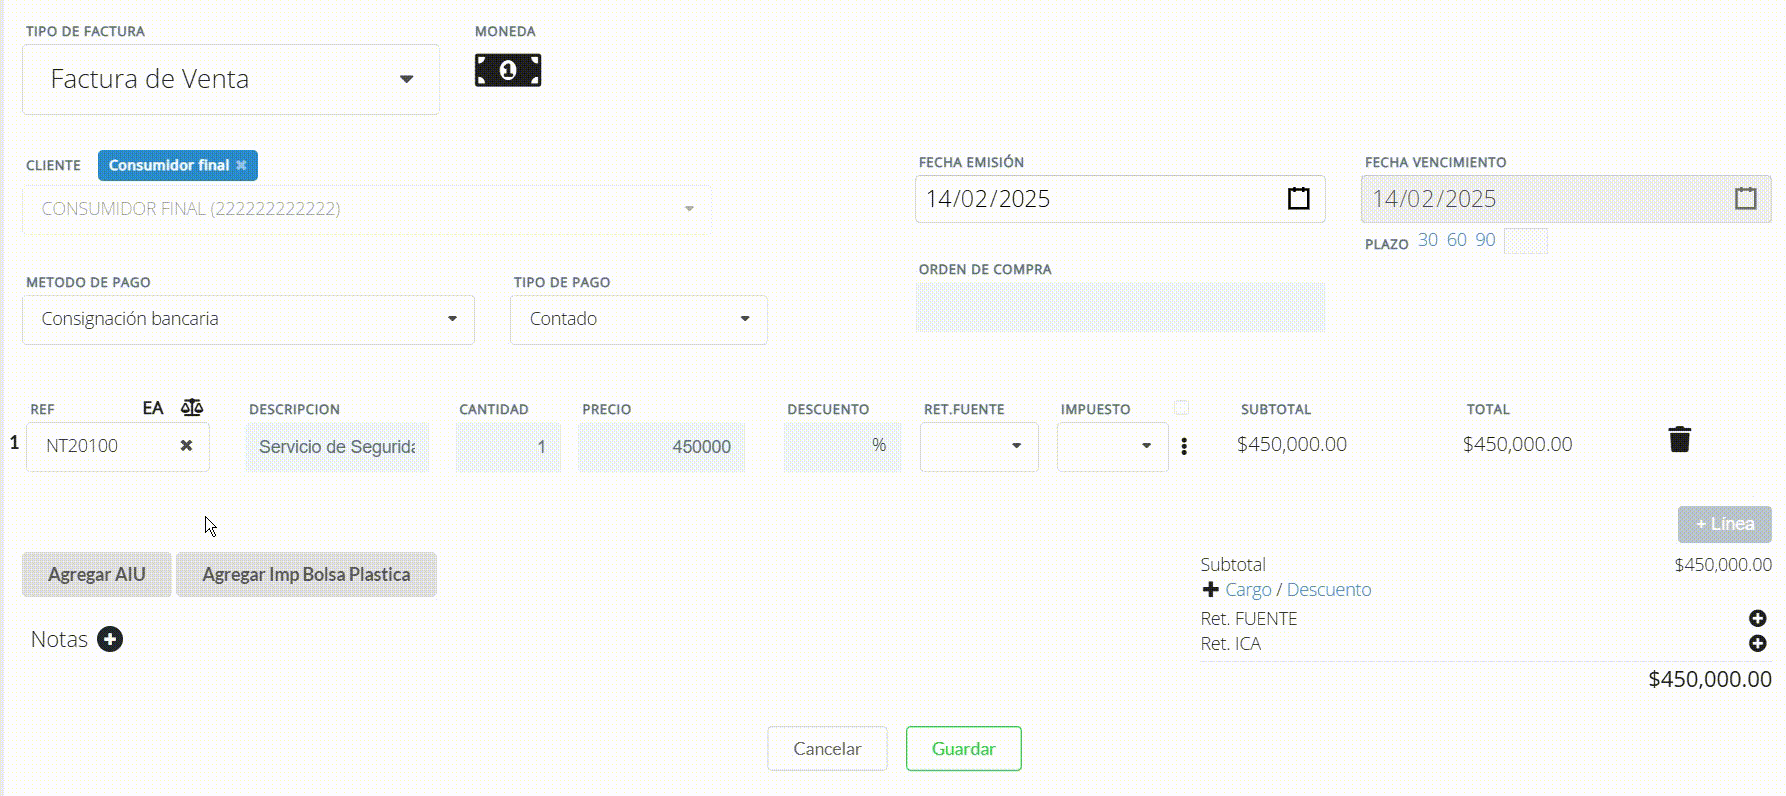
Task: Toggle the checkbox above the Impuesto column
Action: coord(1181,407)
